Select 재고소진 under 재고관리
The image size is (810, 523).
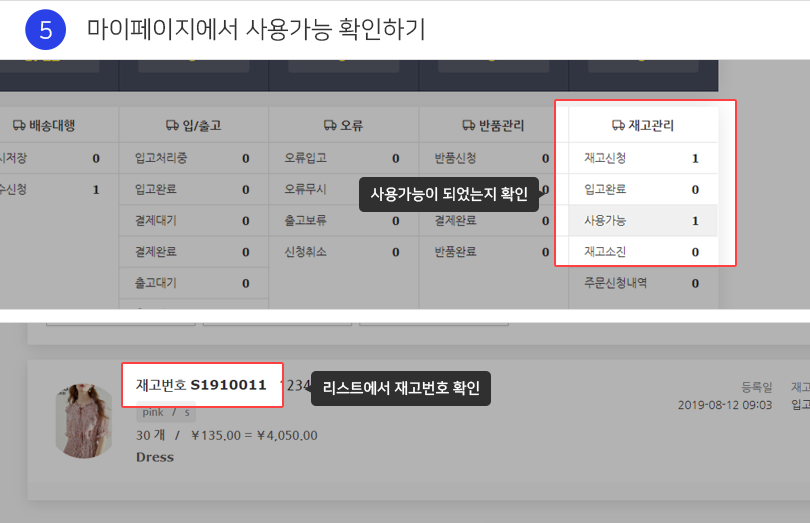click(642, 252)
